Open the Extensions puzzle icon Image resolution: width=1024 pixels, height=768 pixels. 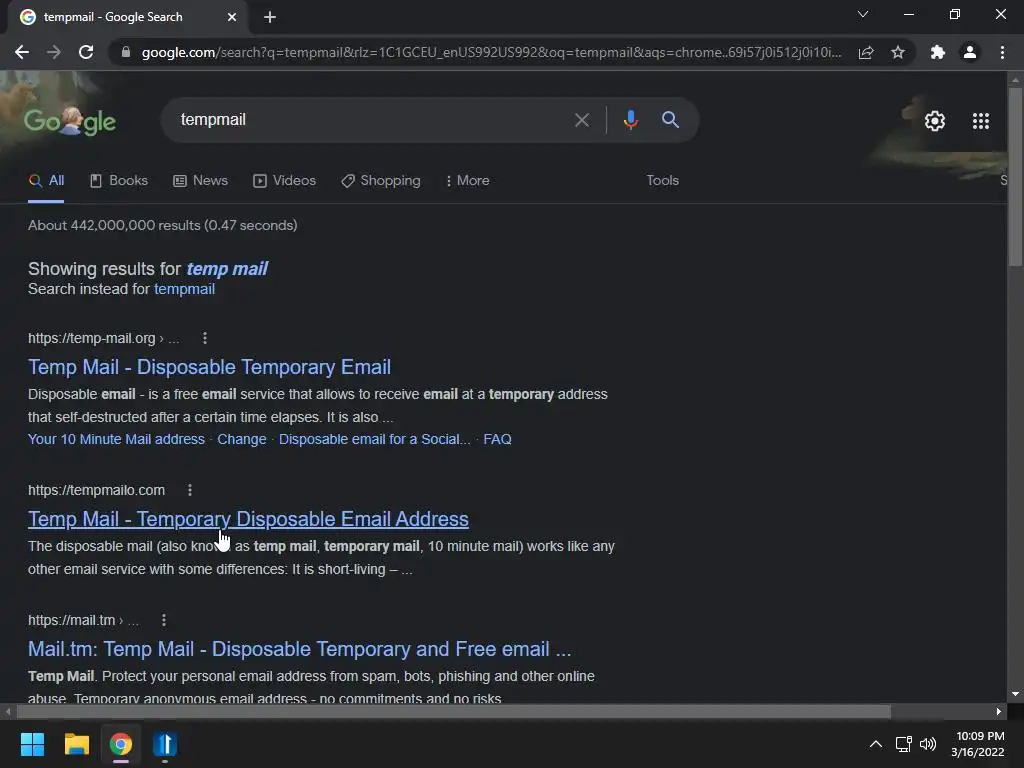(938, 52)
